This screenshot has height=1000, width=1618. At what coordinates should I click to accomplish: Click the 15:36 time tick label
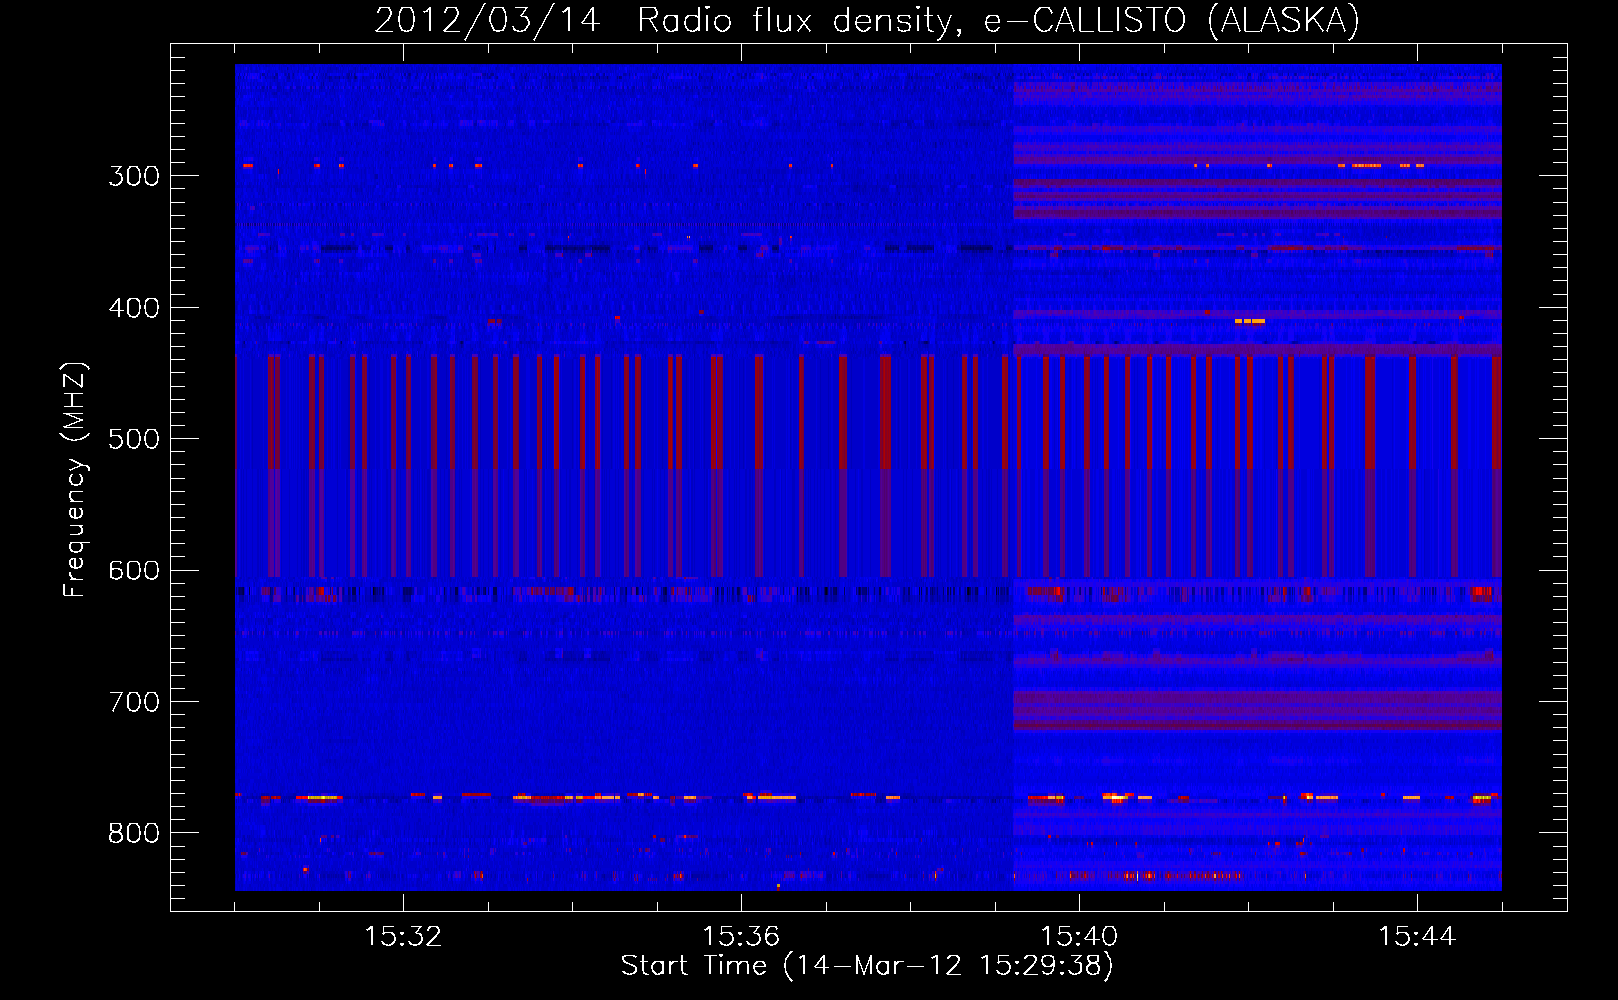point(741,937)
